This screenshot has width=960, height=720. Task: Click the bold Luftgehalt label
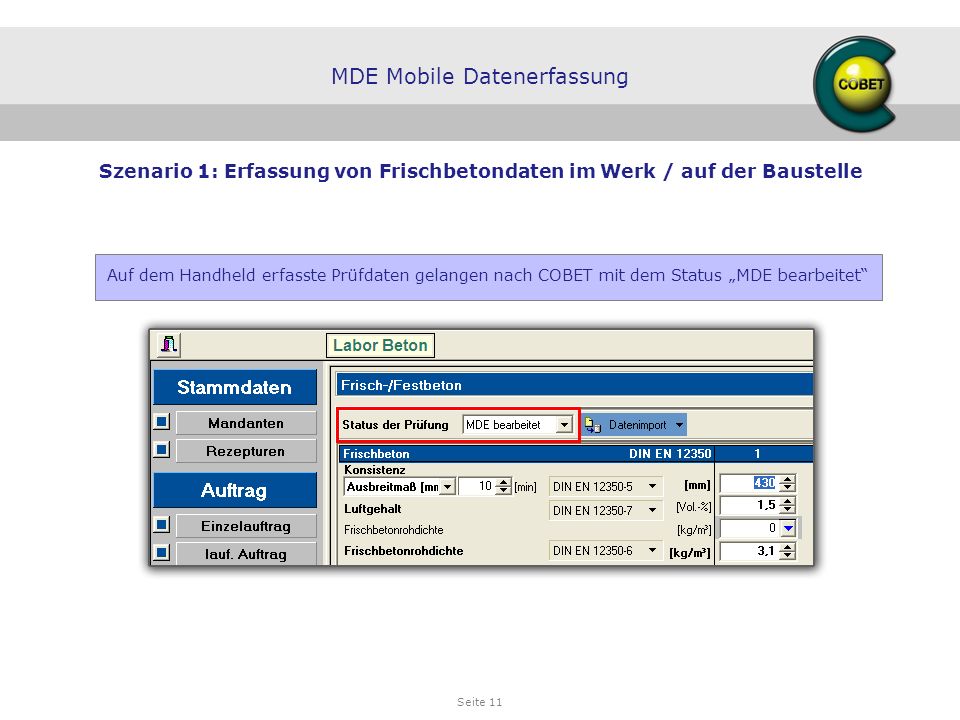373,509
